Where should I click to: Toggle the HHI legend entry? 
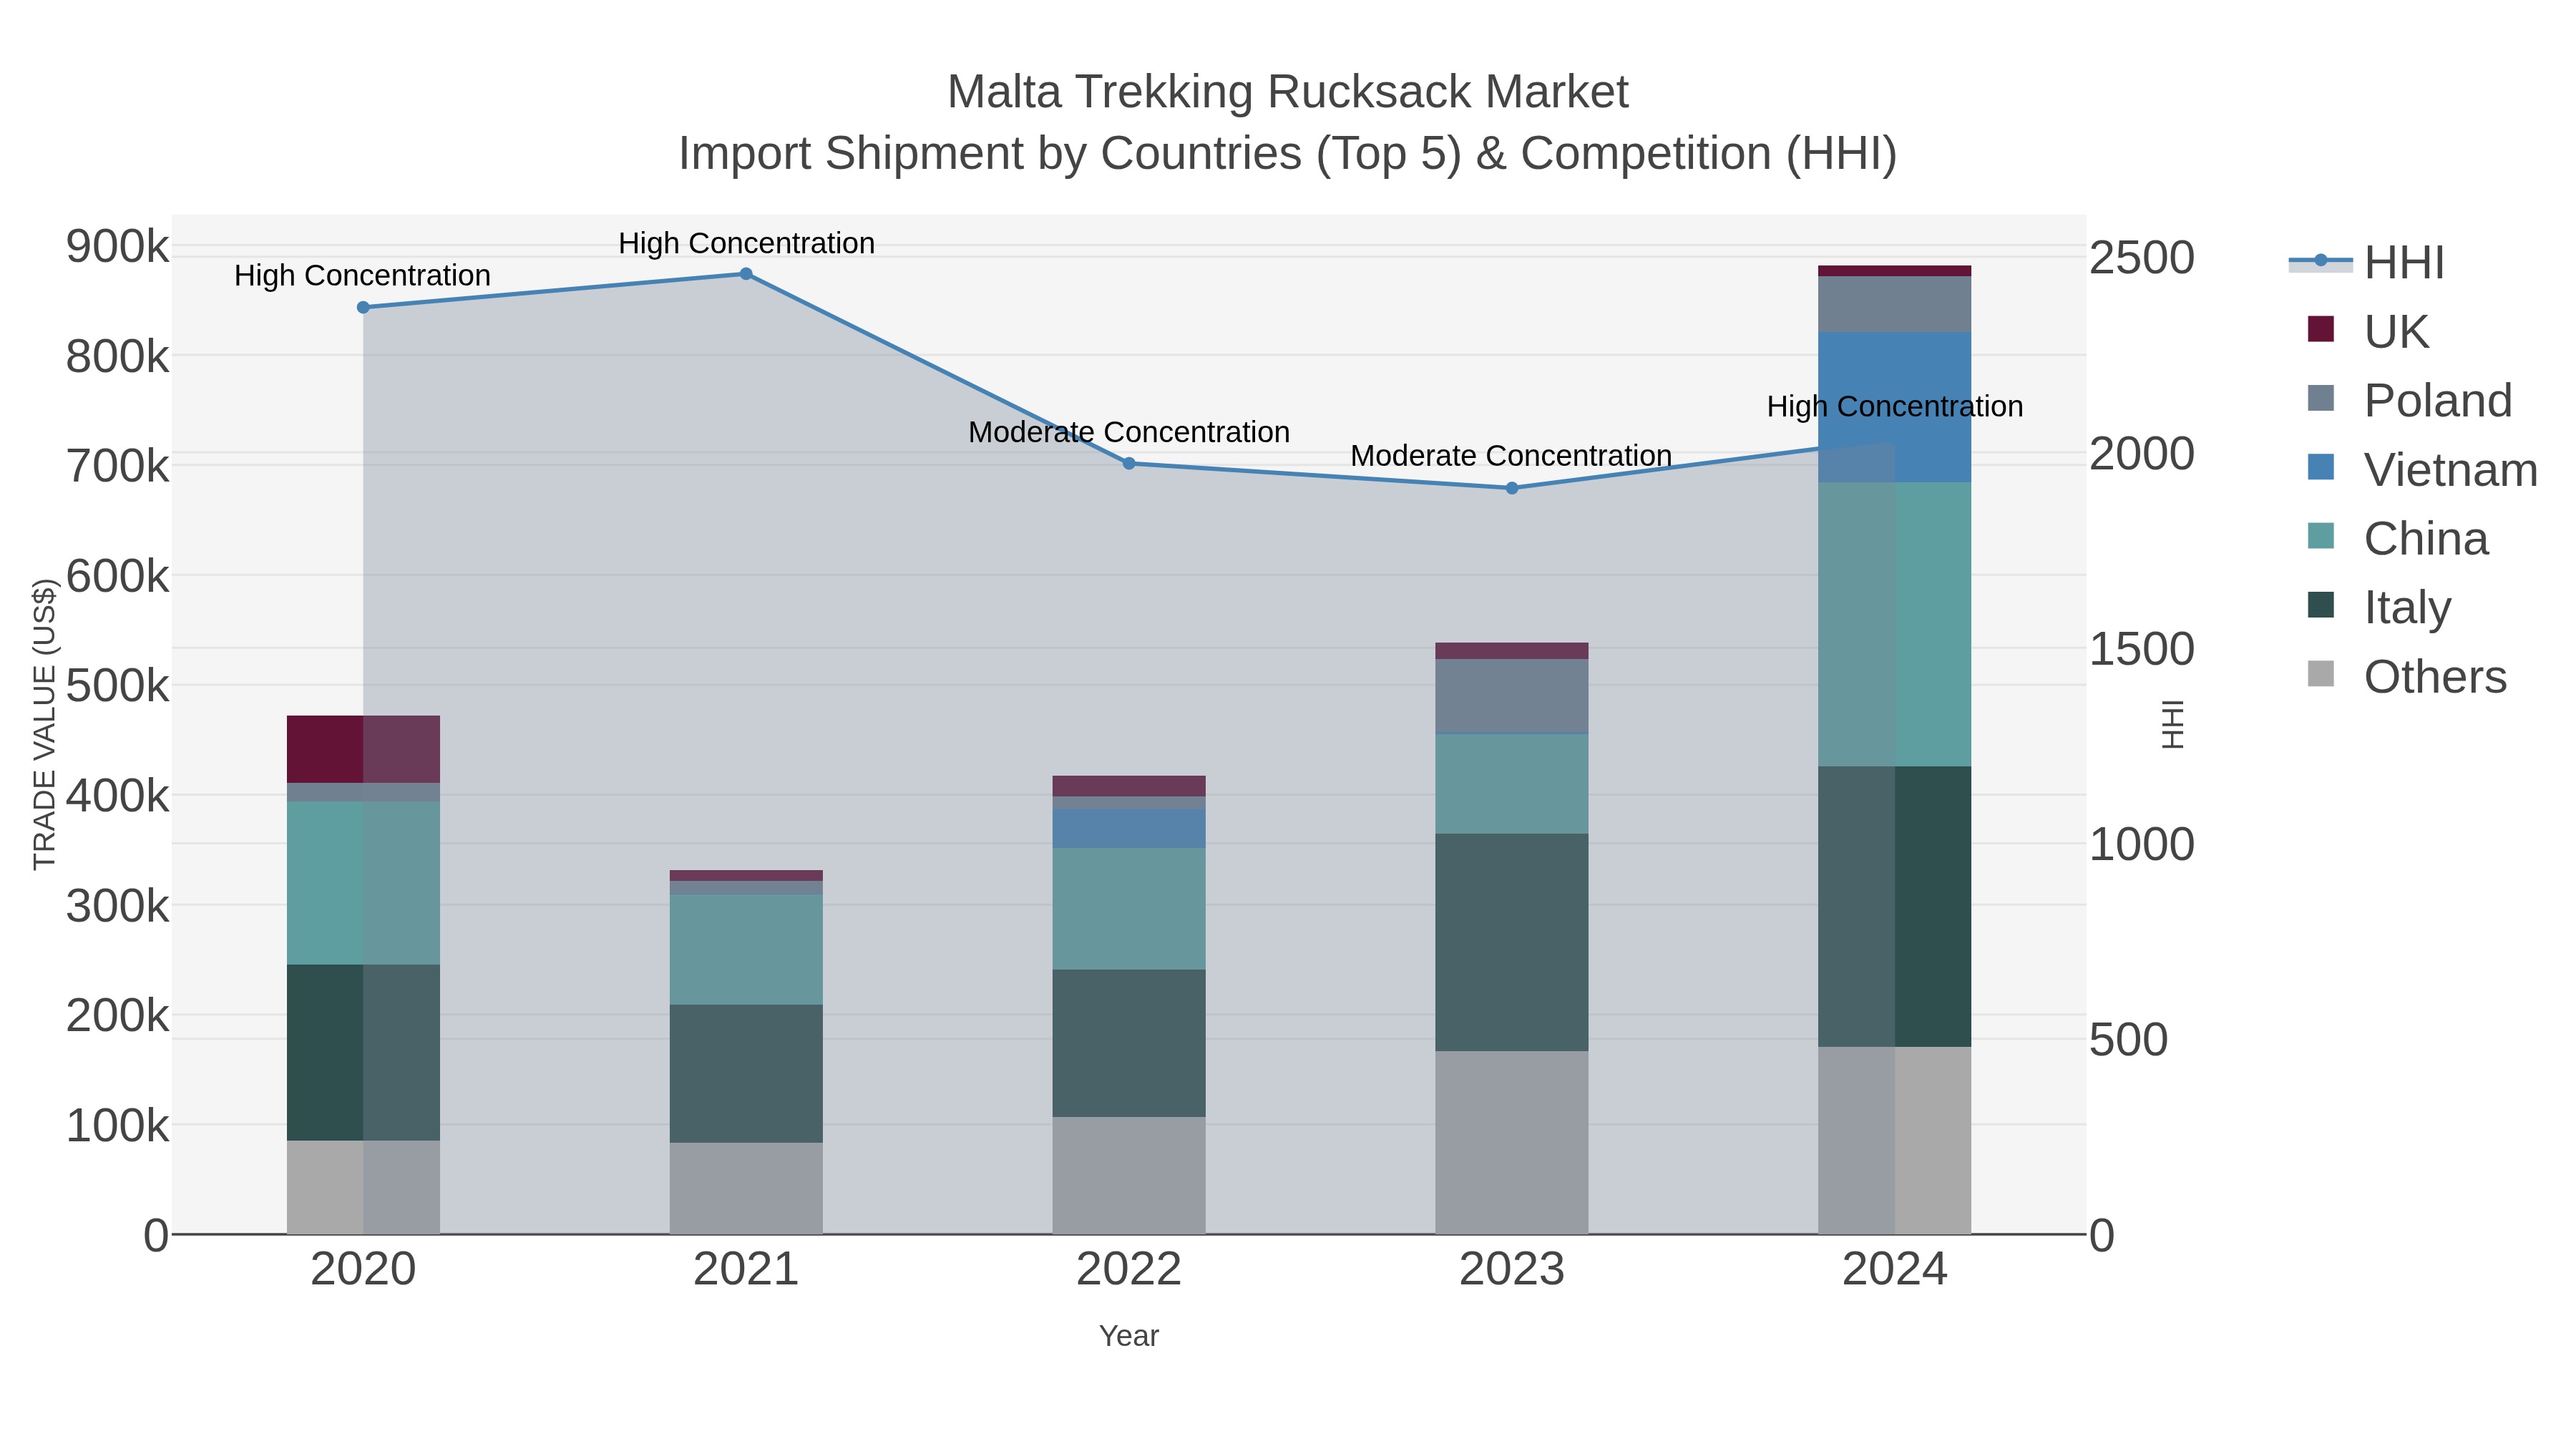[x=2367, y=262]
